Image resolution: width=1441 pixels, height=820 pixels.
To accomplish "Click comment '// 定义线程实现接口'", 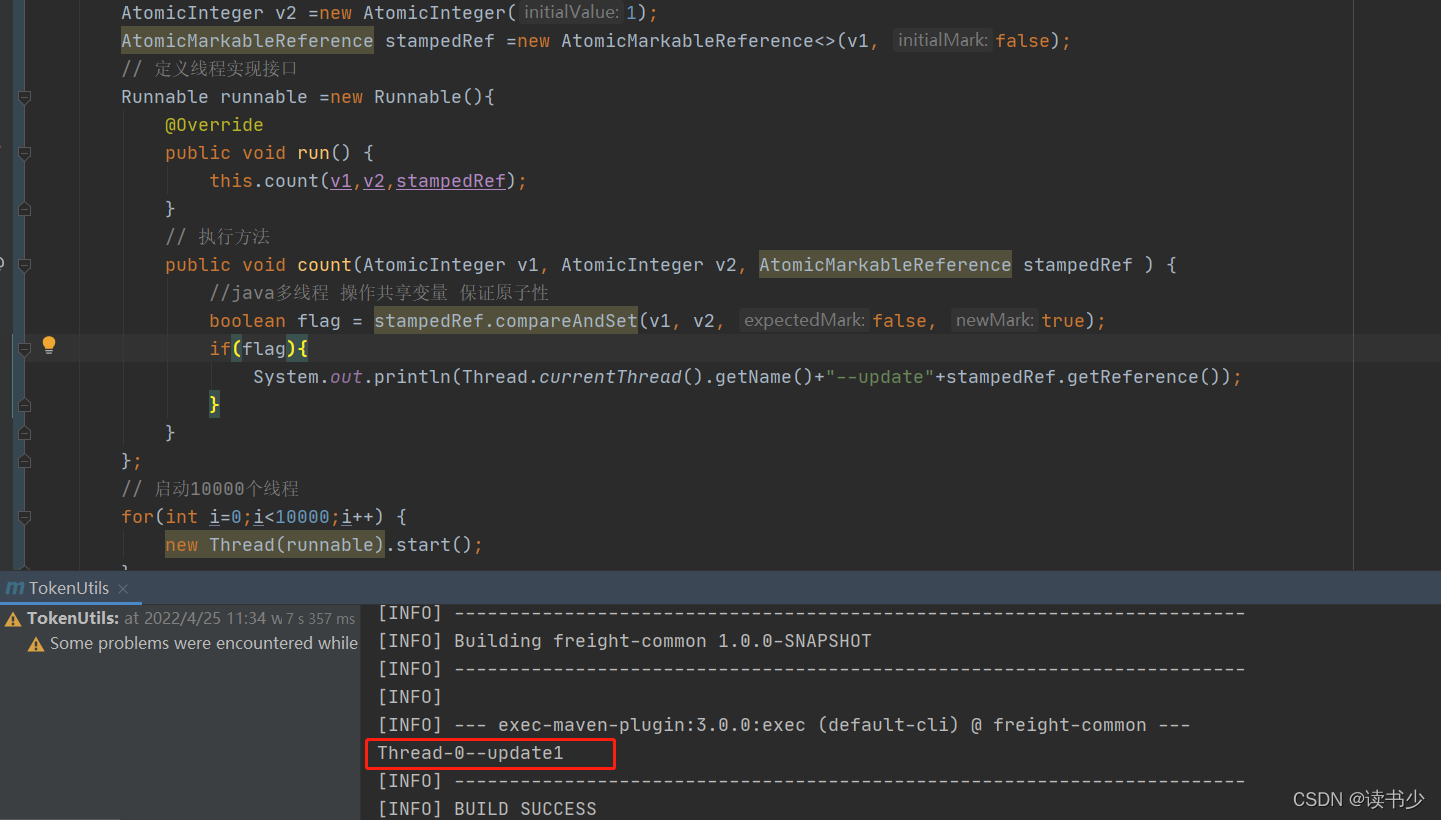I will 210,69.
